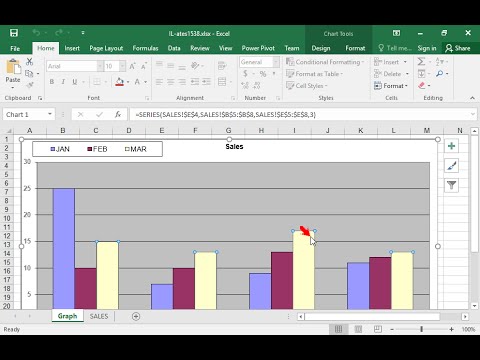Click the Save icon in quick access toolbar
480x360 pixels.
pos(14,33)
